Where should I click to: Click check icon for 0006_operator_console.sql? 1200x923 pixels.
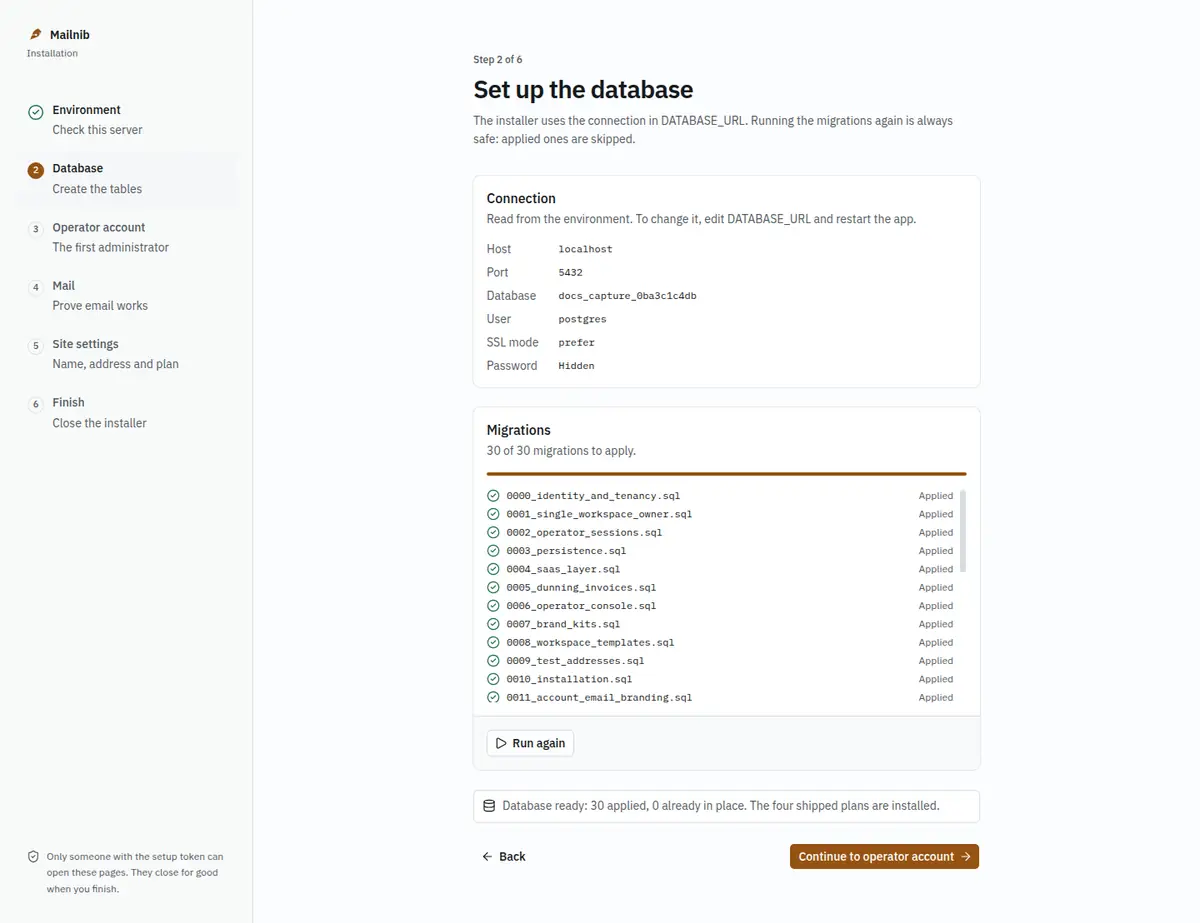point(493,606)
